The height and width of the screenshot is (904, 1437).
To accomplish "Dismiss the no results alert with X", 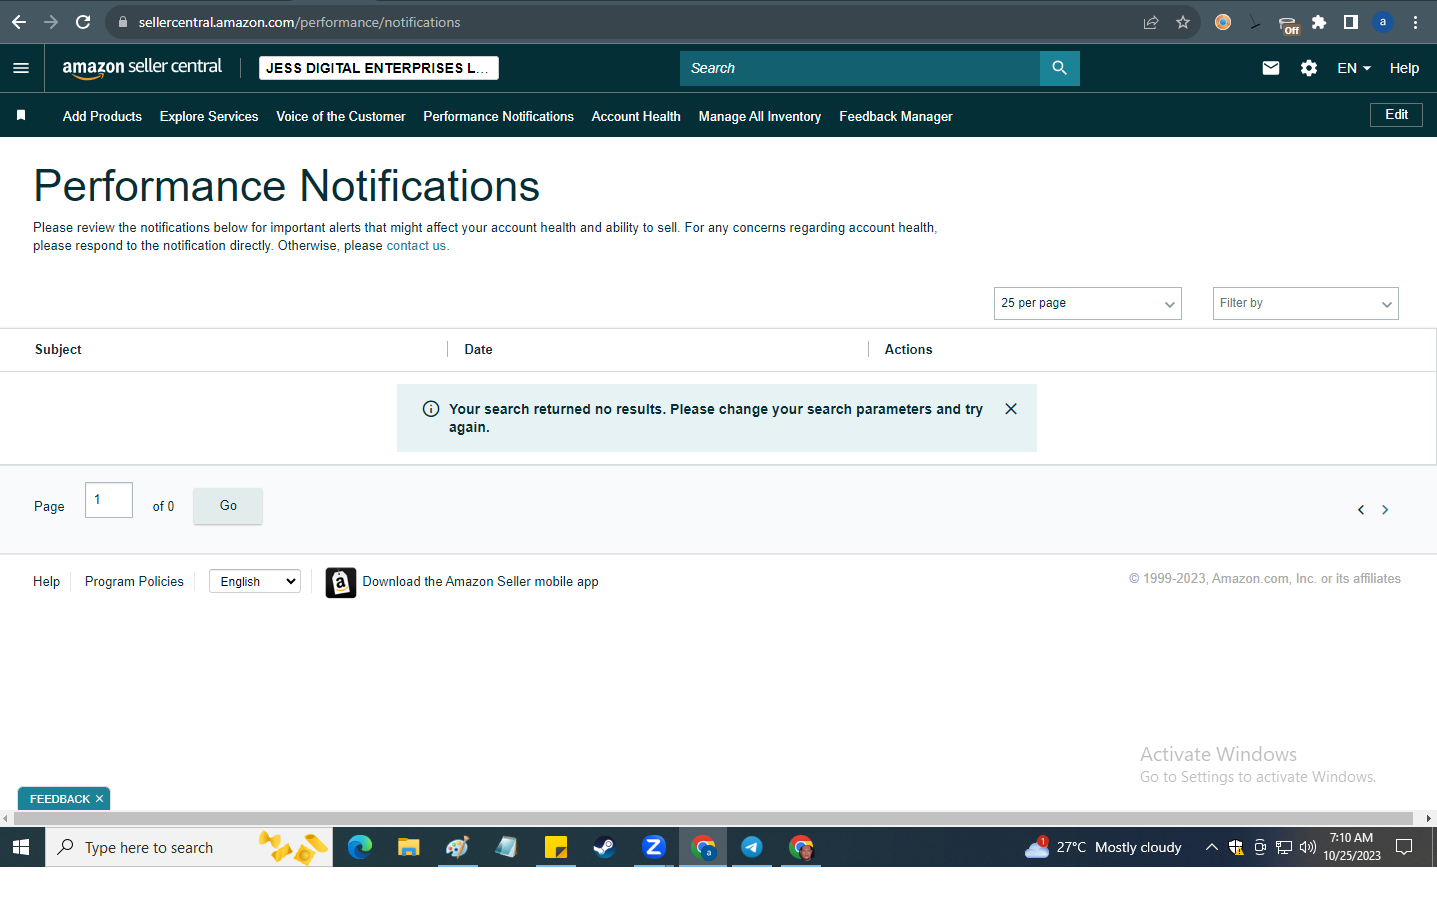I will (x=1011, y=409).
